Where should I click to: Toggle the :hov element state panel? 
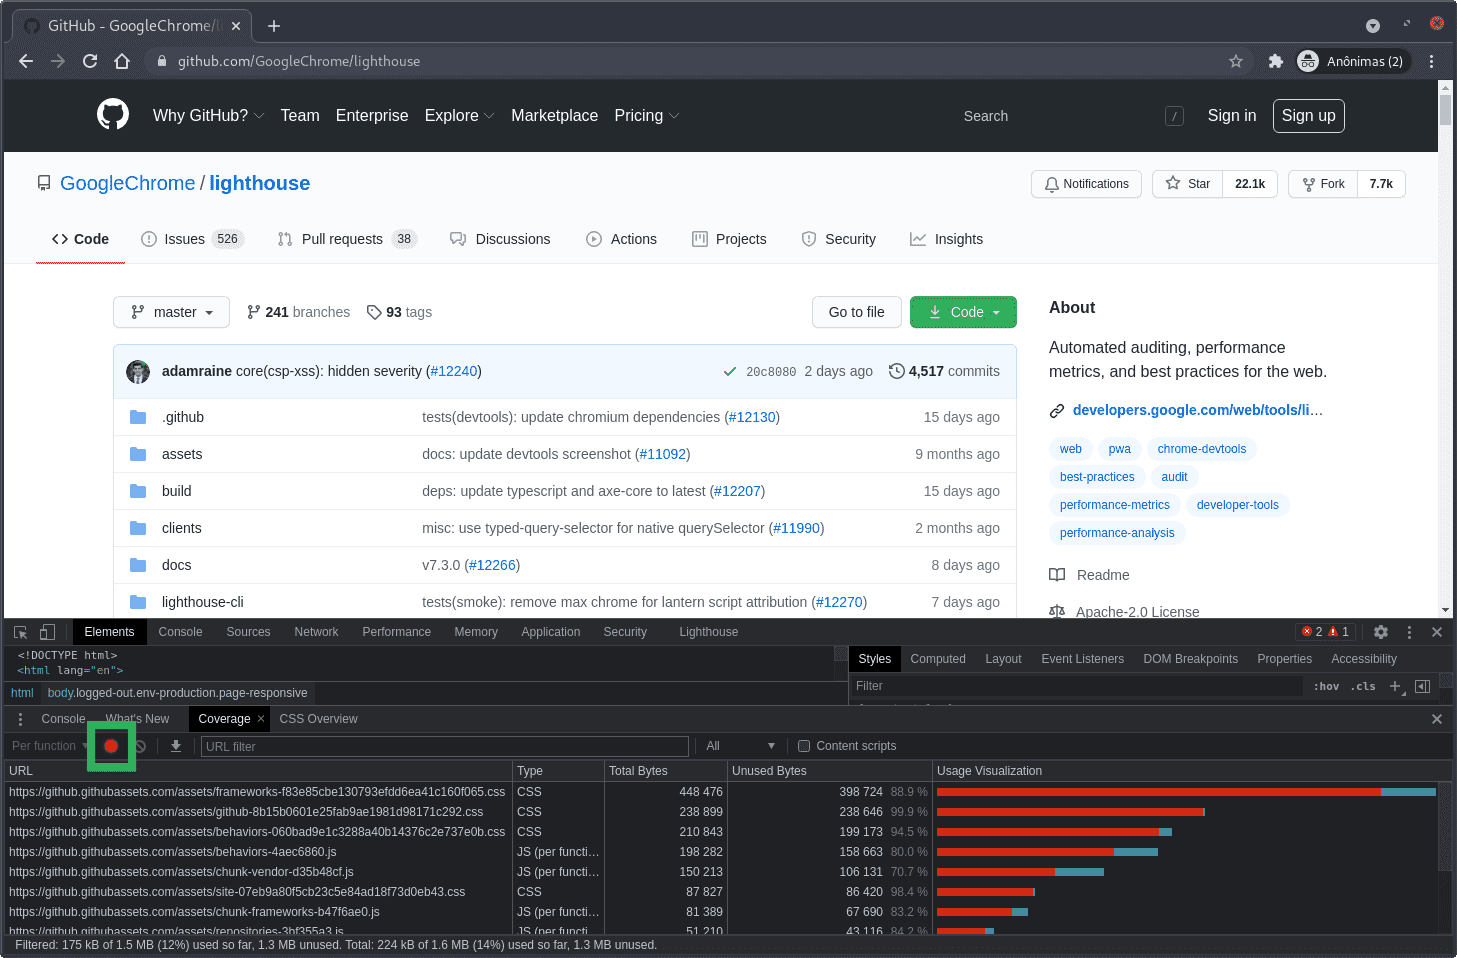tap(1326, 686)
